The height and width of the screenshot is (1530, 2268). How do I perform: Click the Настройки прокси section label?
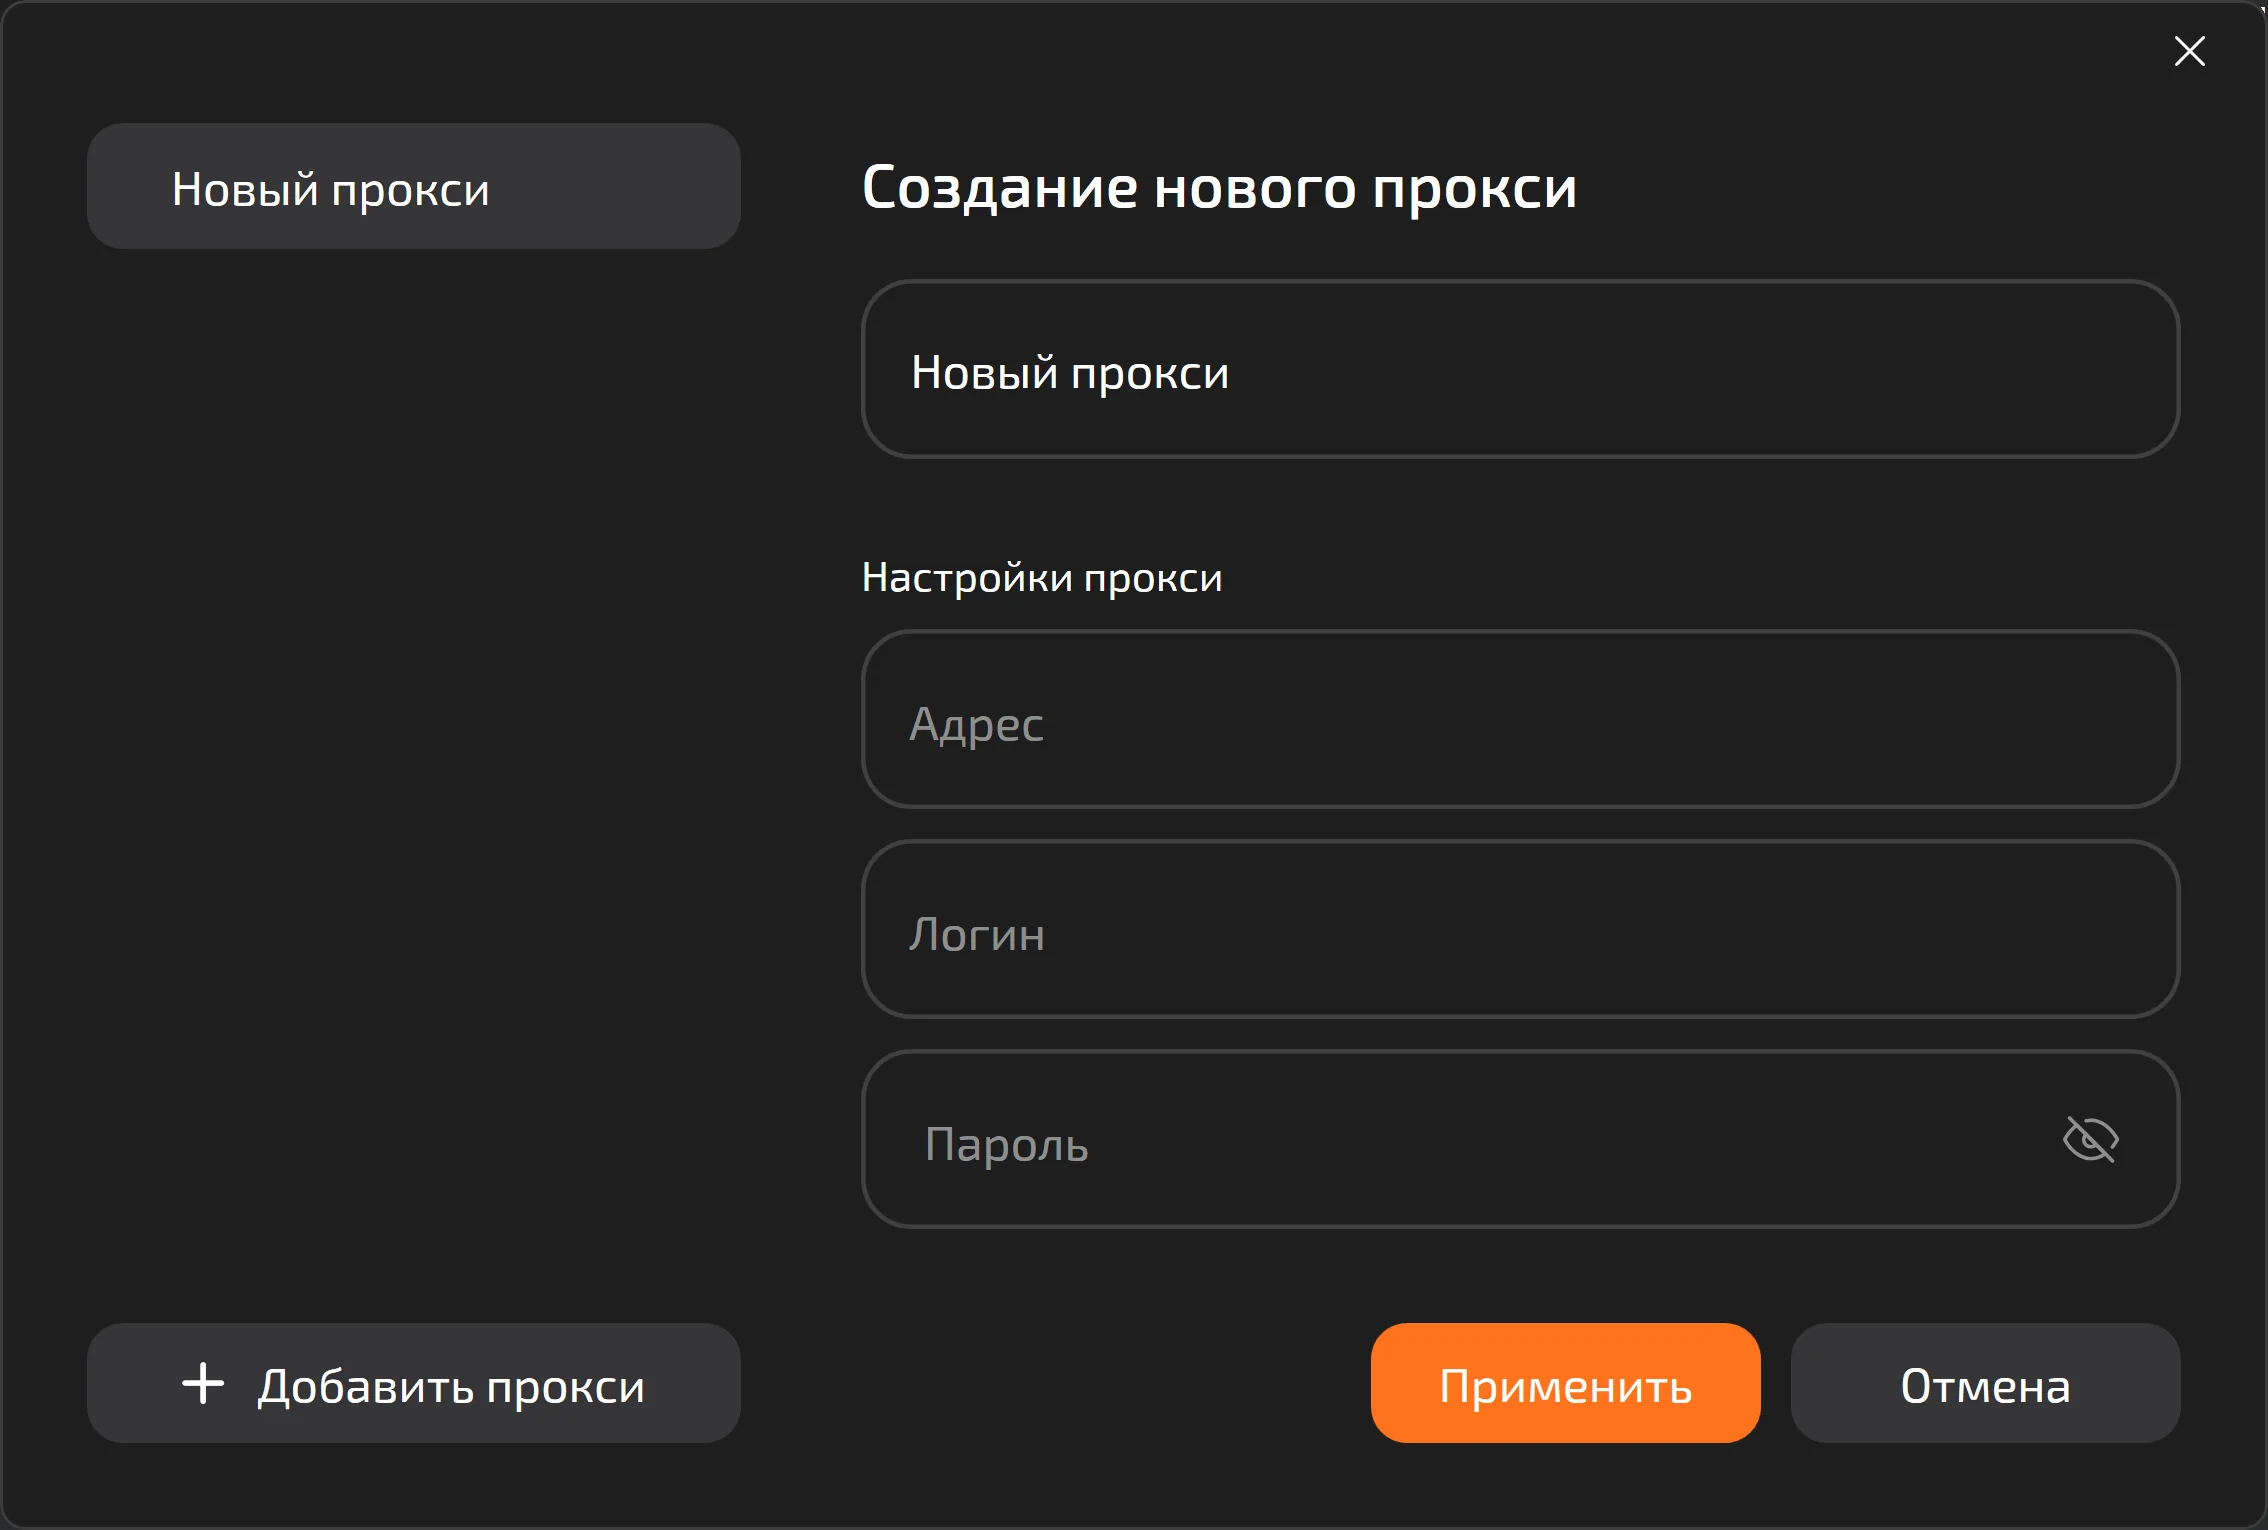pos(1041,578)
